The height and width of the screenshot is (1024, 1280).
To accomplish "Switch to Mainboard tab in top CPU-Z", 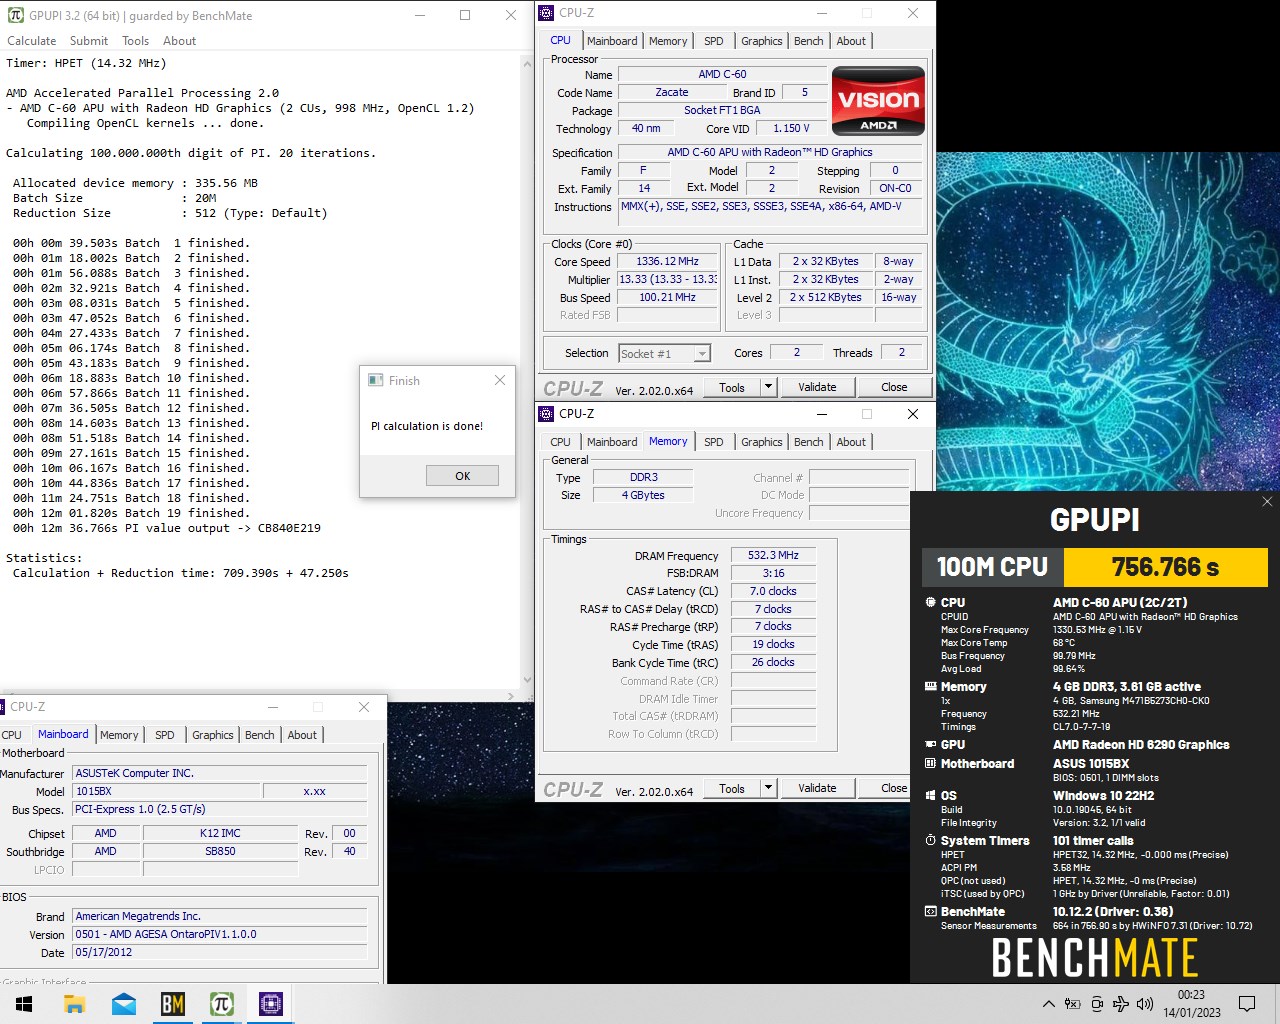I will click(612, 41).
